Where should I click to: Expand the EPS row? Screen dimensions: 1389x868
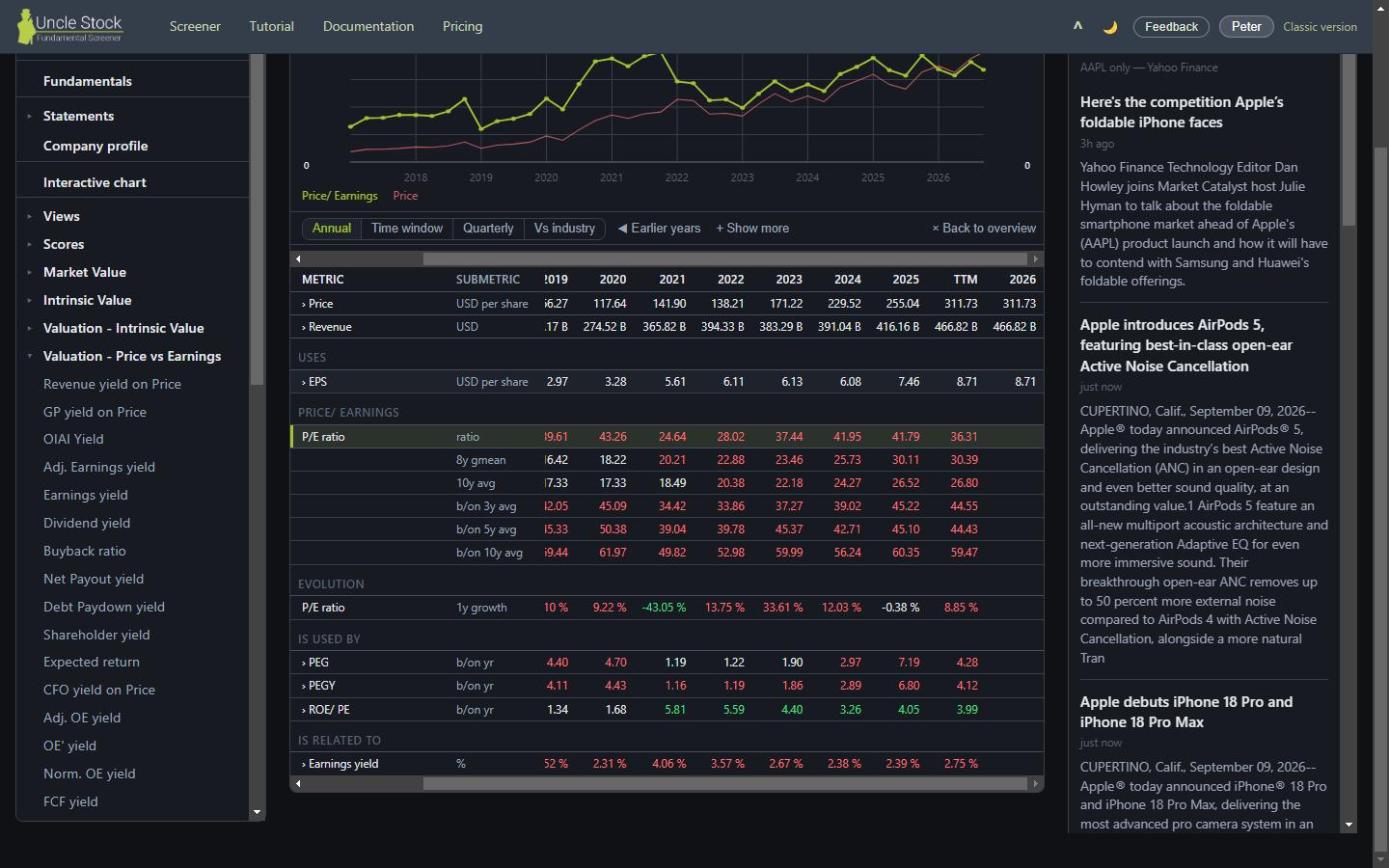click(314, 382)
